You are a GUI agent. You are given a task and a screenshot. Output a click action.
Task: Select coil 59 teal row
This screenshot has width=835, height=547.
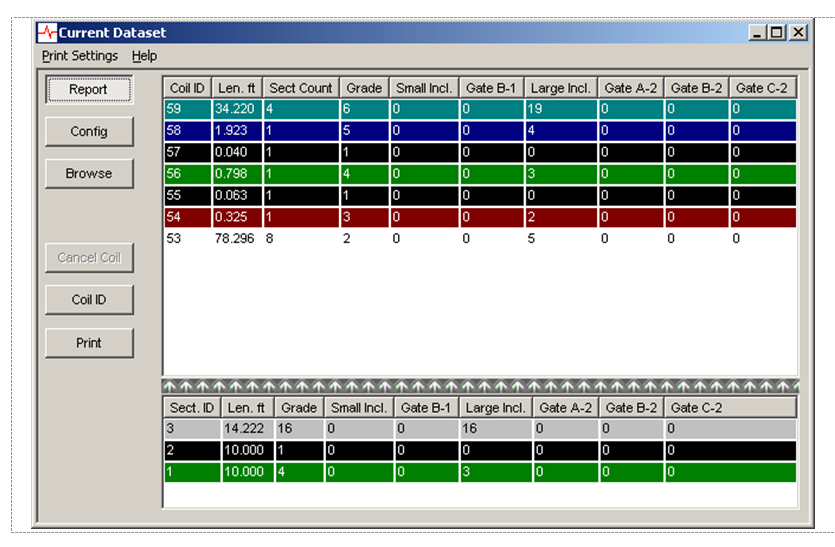tap(480, 109)
